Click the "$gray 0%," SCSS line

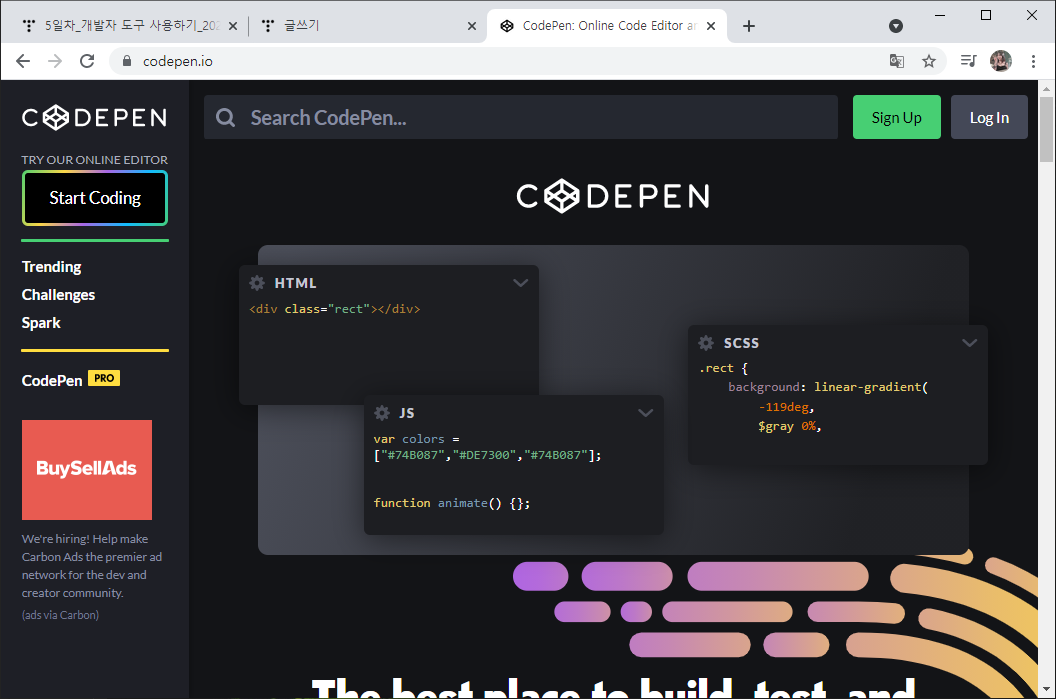pos(789,426)
